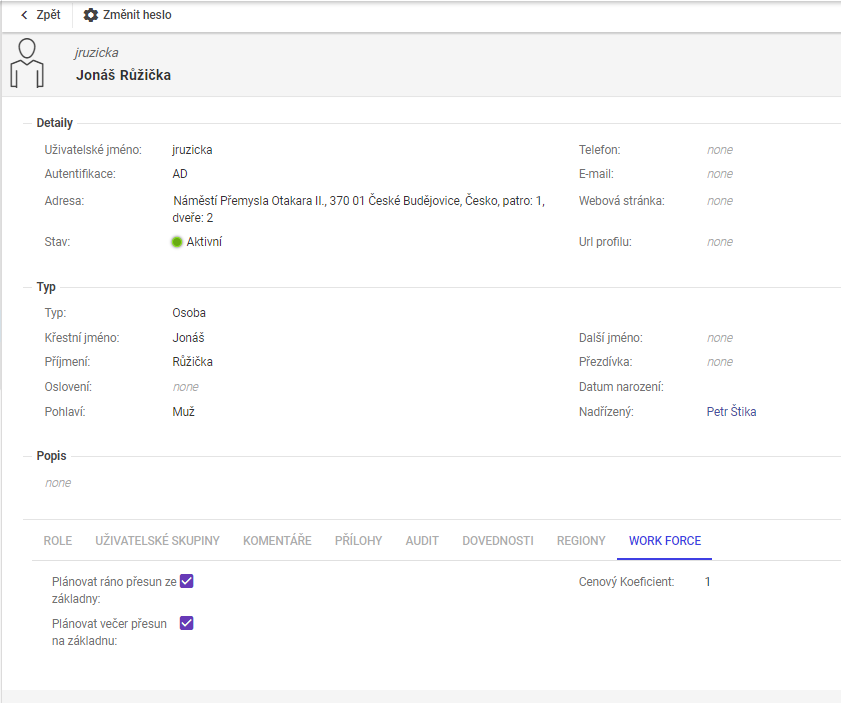
Task: Click the user avatar silhouette icon
Action: 28,65
